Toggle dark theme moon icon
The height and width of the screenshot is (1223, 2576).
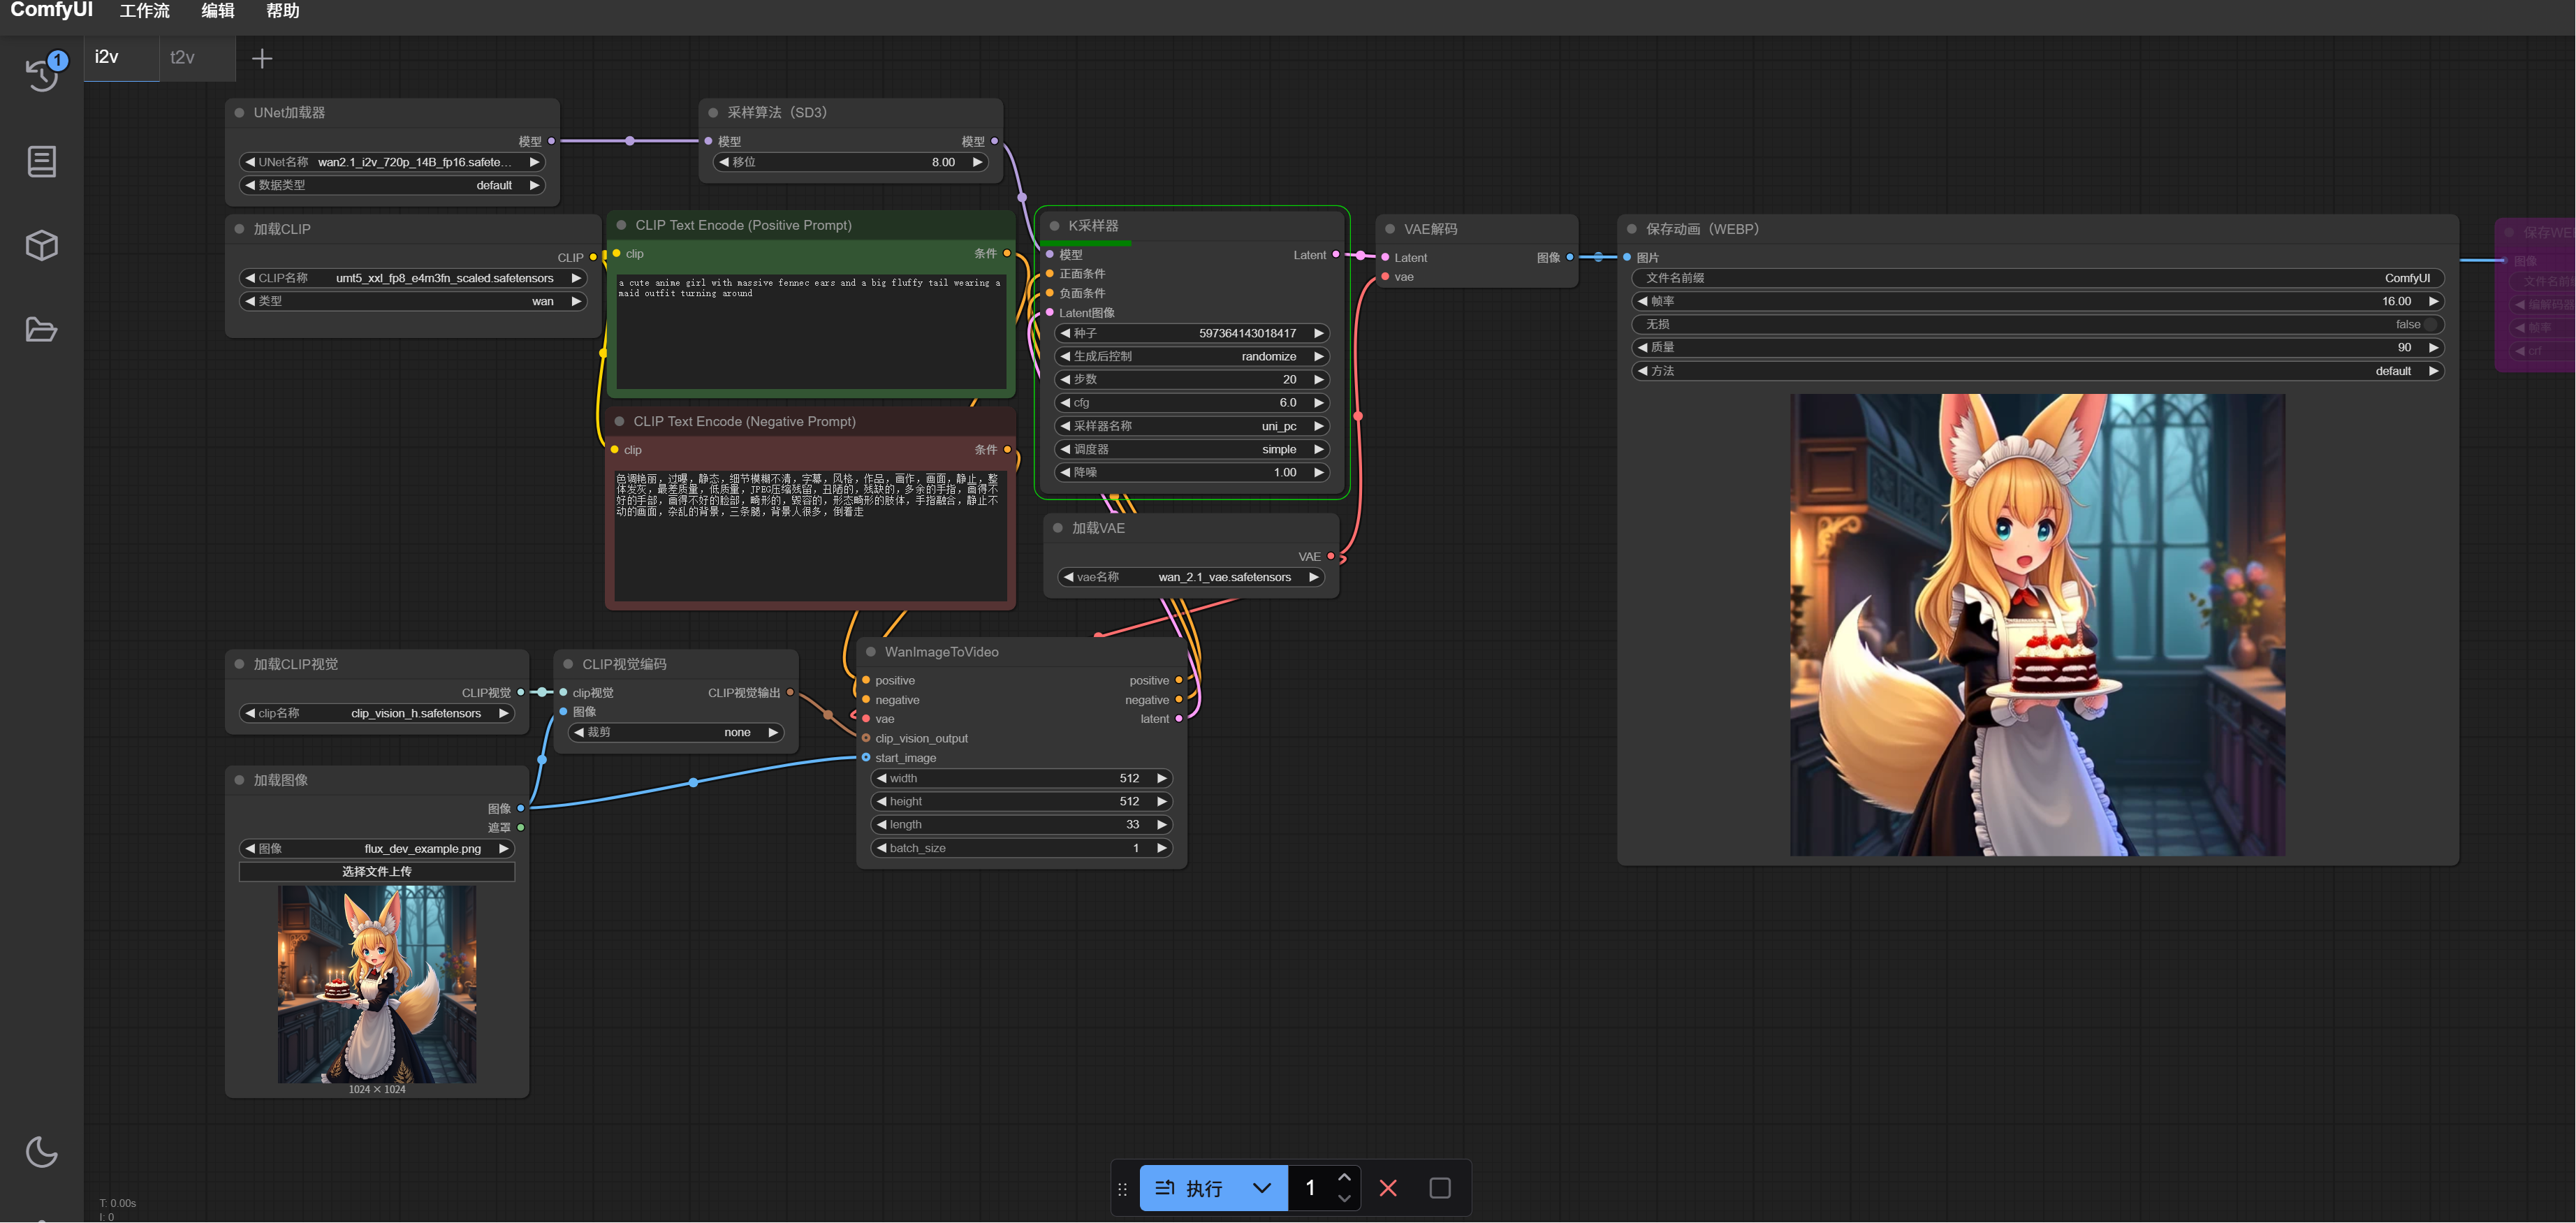[41, 1151]
